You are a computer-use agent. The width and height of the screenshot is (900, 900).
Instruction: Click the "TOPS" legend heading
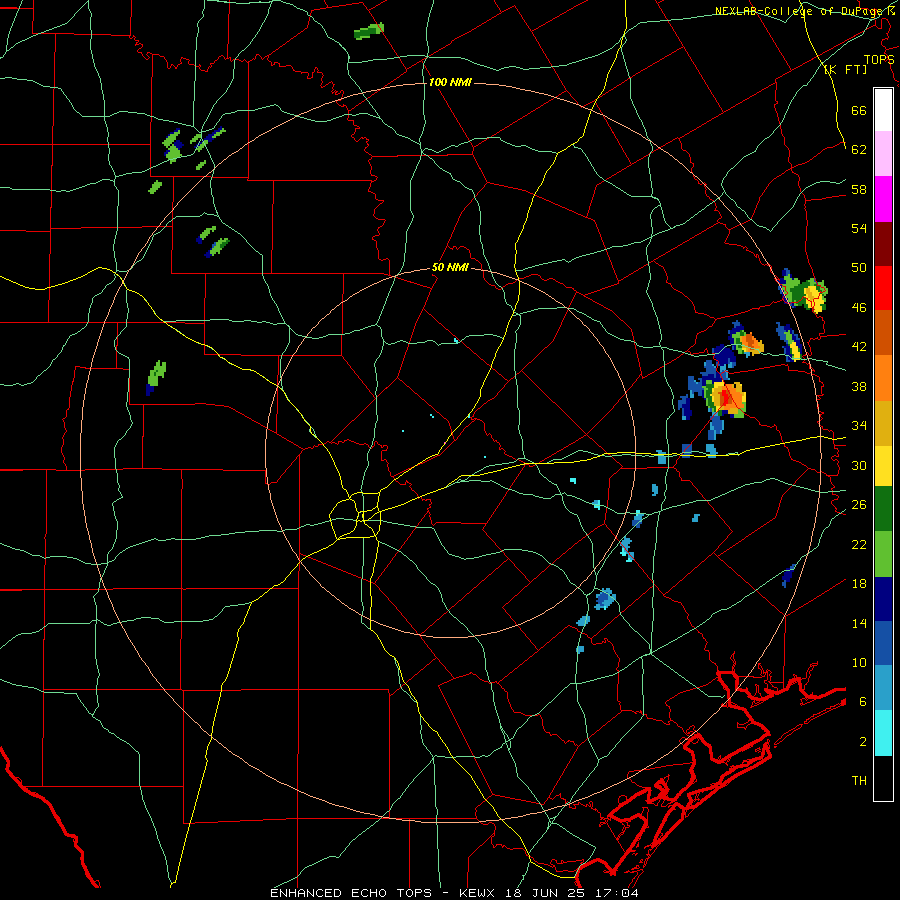tap(879, 60)
